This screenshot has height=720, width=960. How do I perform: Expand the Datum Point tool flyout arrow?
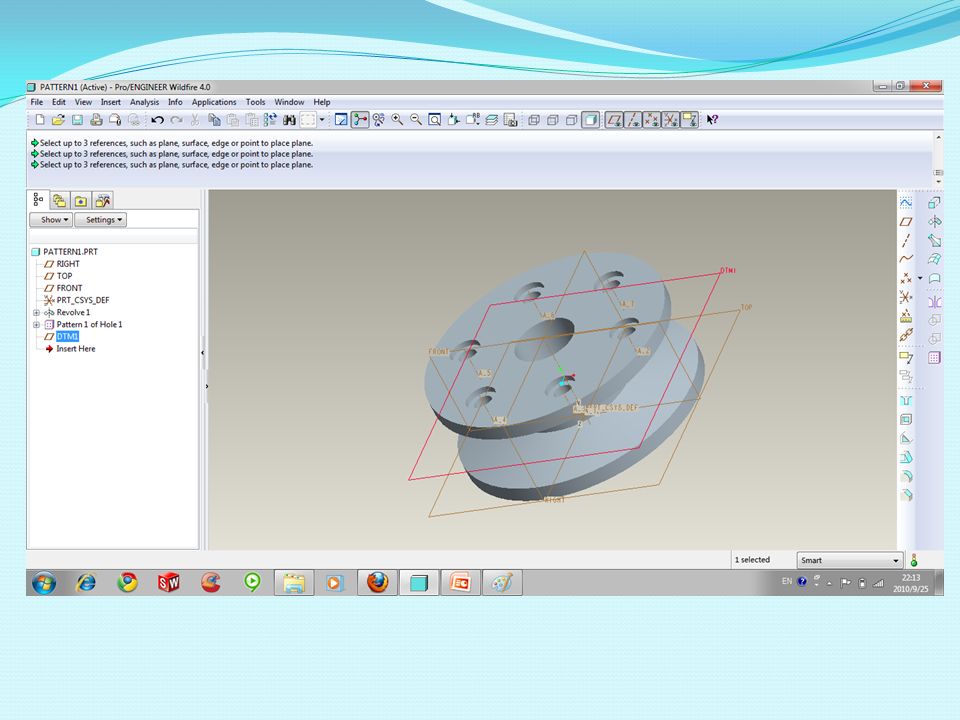[x=920, y=279]
